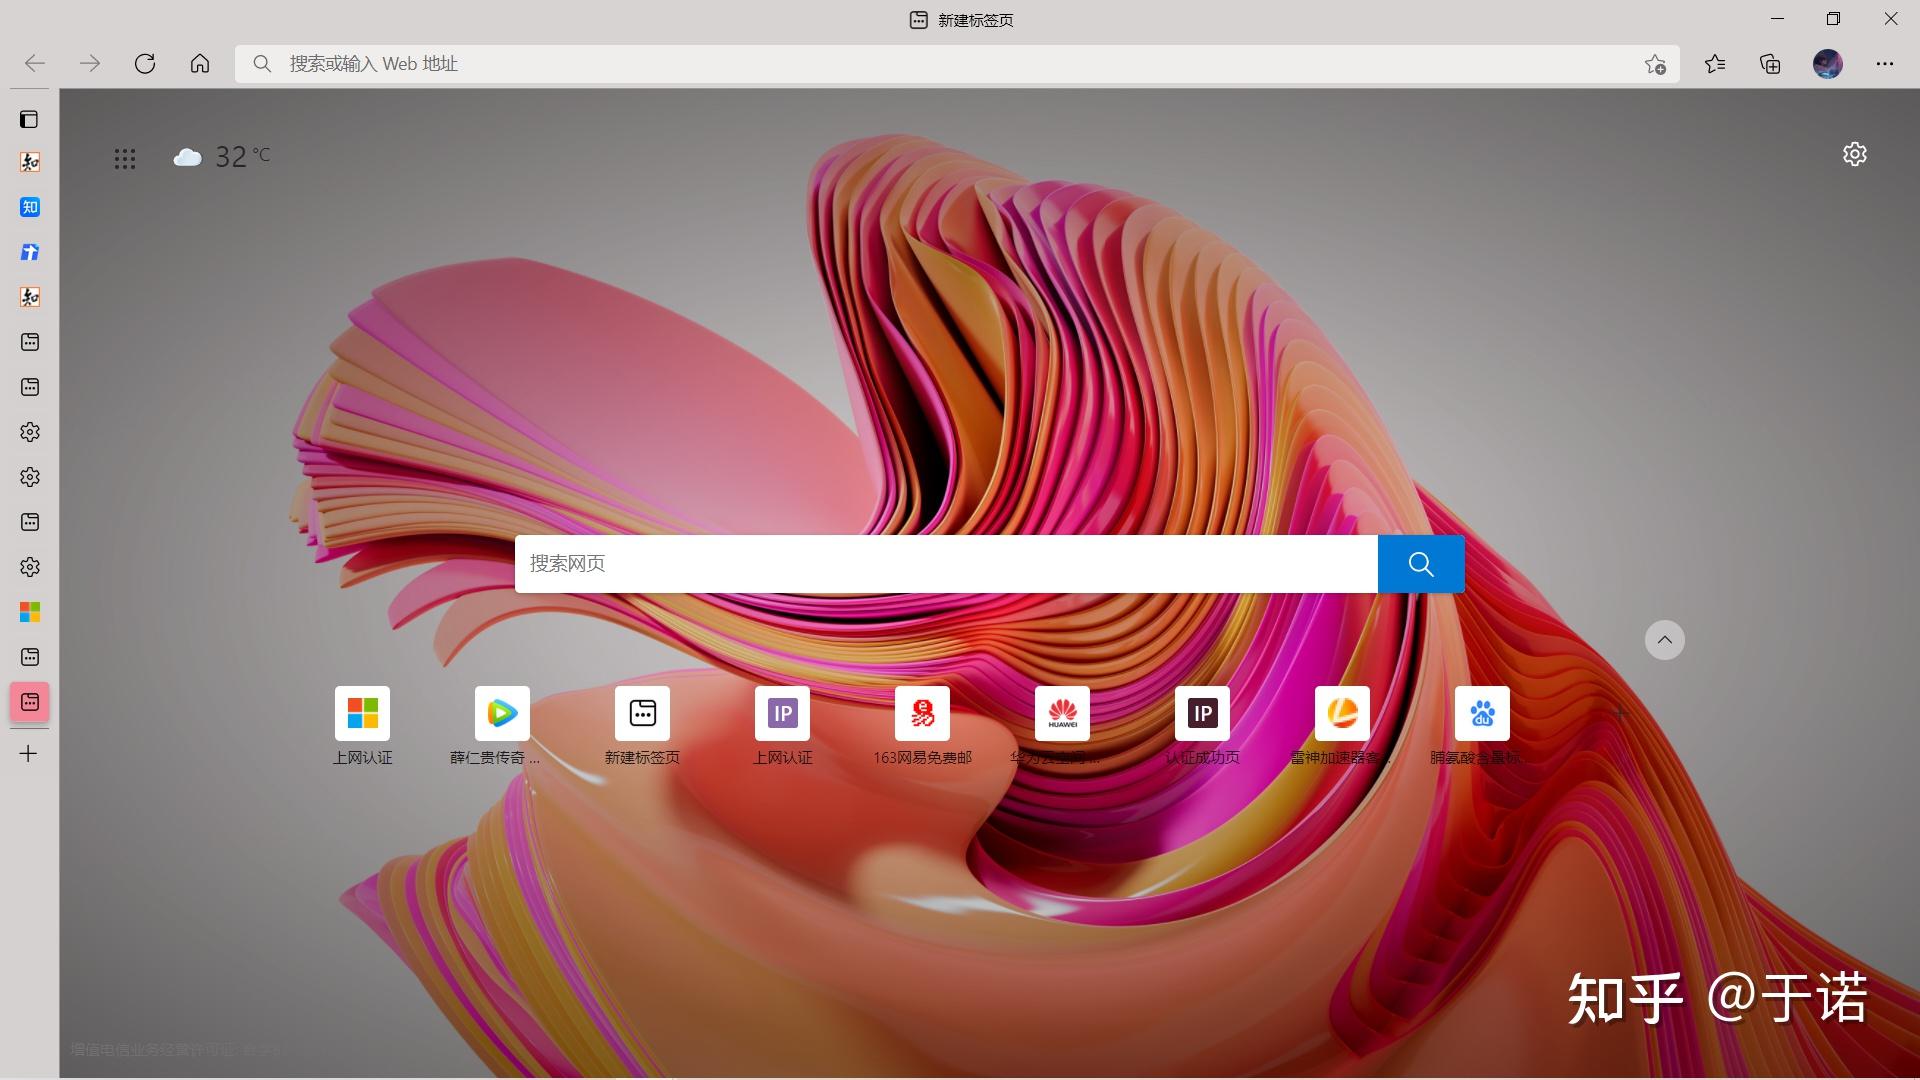Image resolution: width=1920 pixels, height=1080 pixels.
Task: Open the page customization gear on the new tab page
Action: point(1855,154)
